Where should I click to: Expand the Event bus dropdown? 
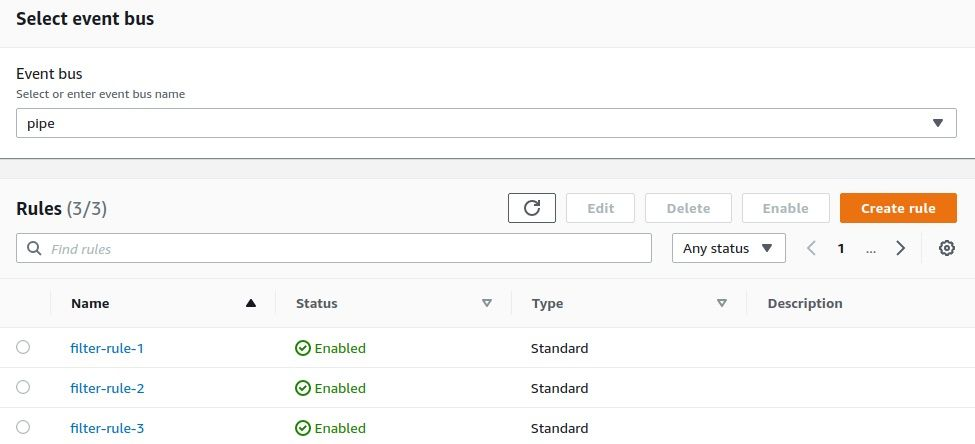tap(937, 123)
